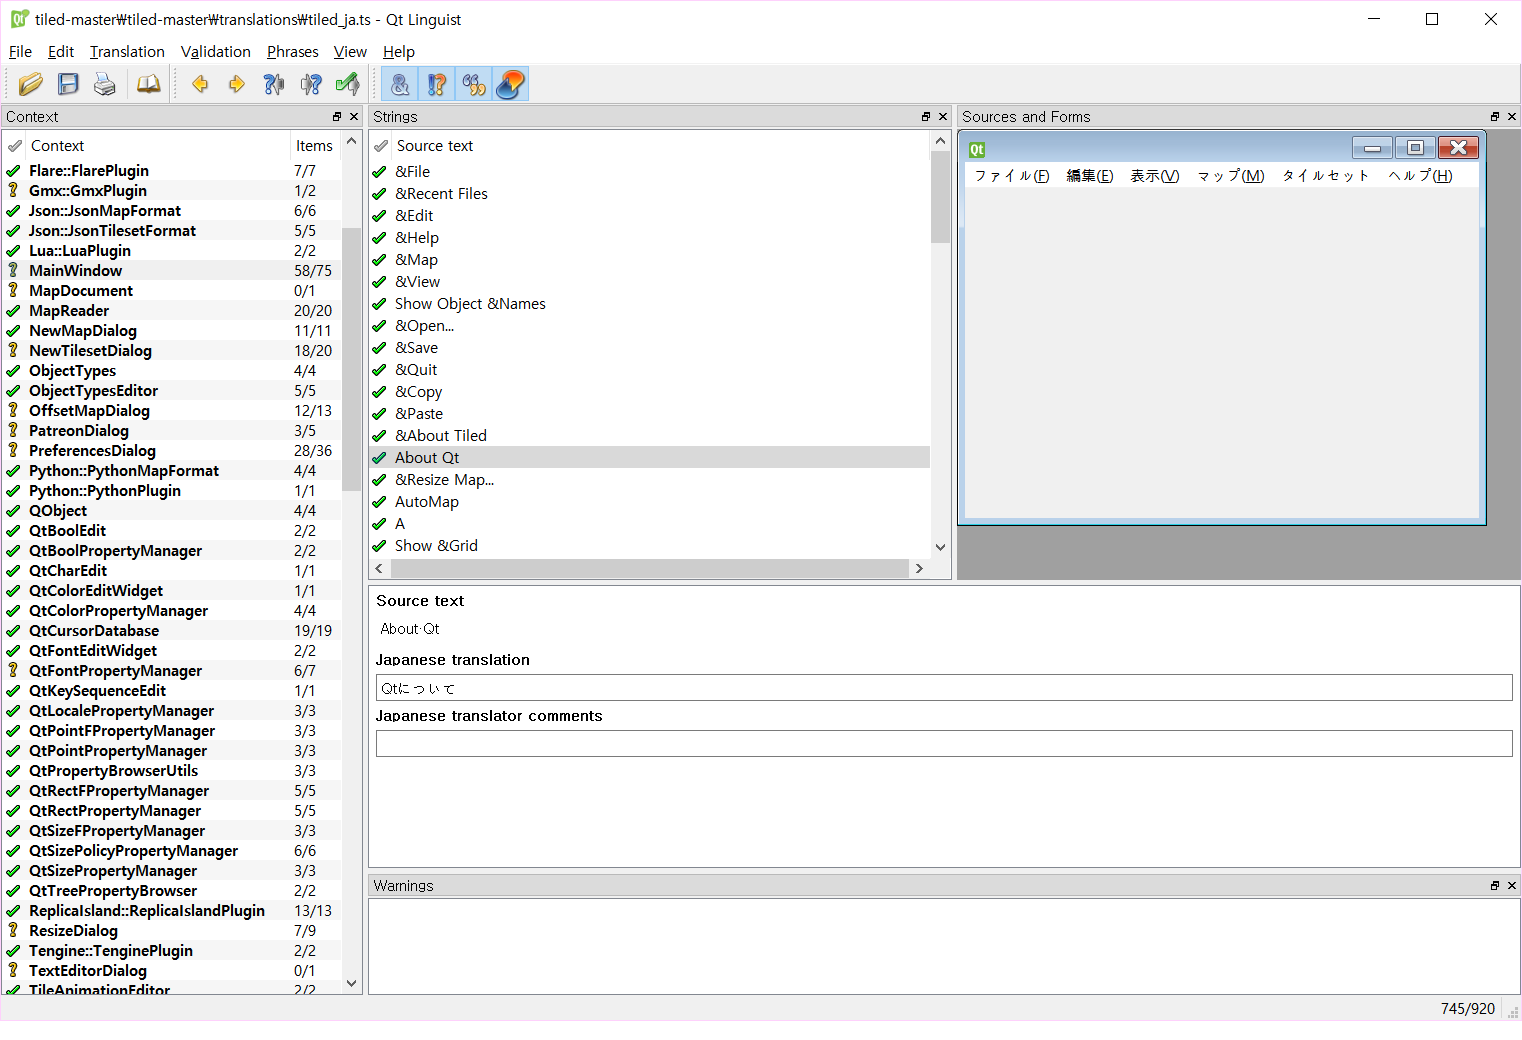Go to previous item with left arrow
1522x1040 pixels.
(x=200, y=84)
